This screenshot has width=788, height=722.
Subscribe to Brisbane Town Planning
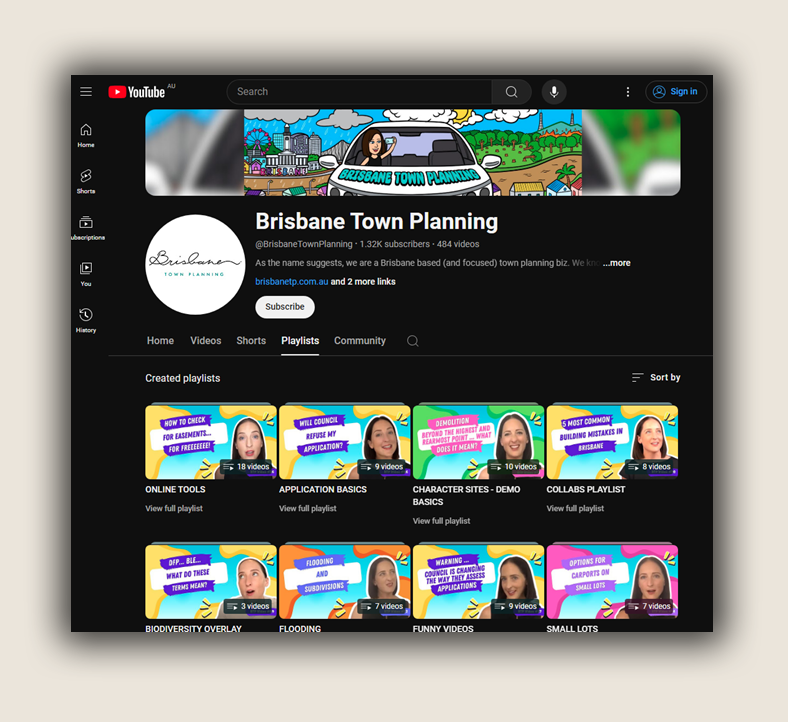[285, 306]
